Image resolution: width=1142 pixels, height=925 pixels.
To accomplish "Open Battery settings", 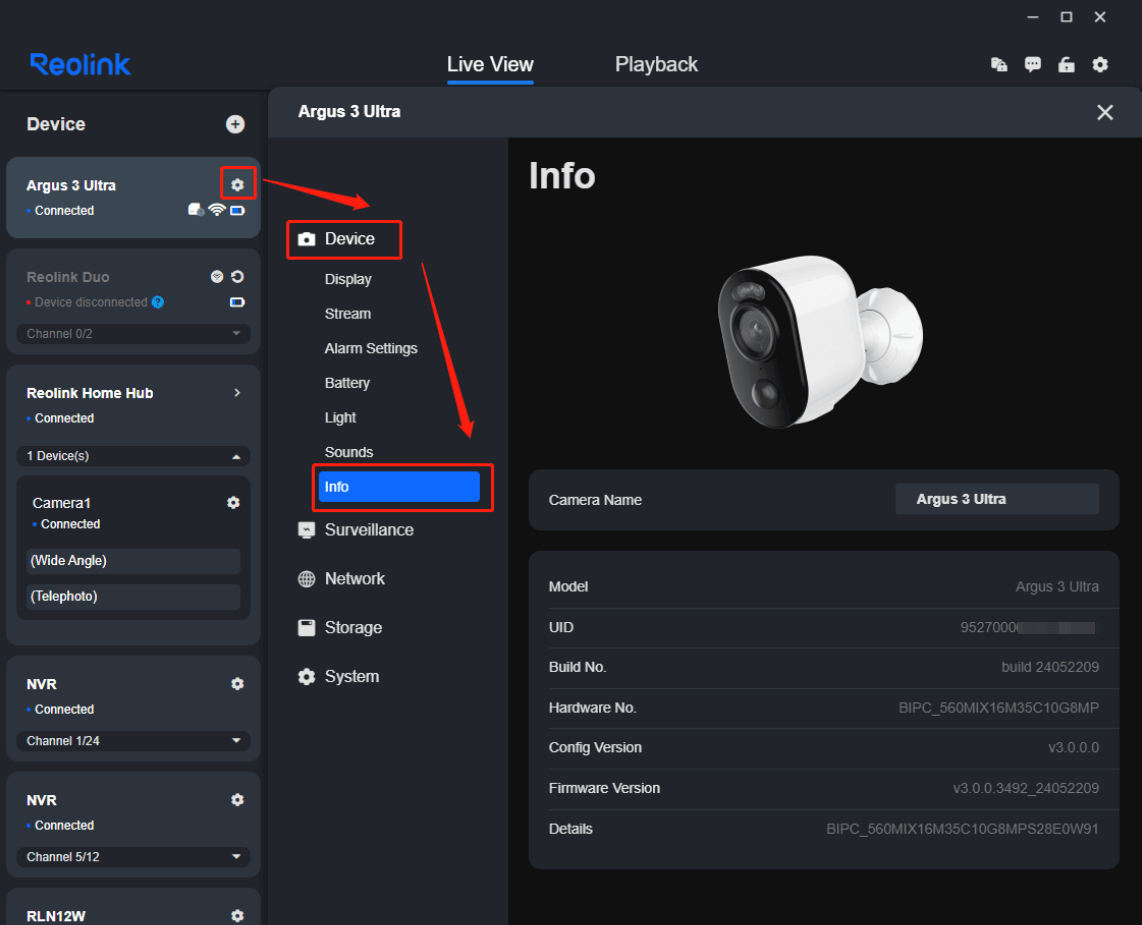I will point(347,383).
